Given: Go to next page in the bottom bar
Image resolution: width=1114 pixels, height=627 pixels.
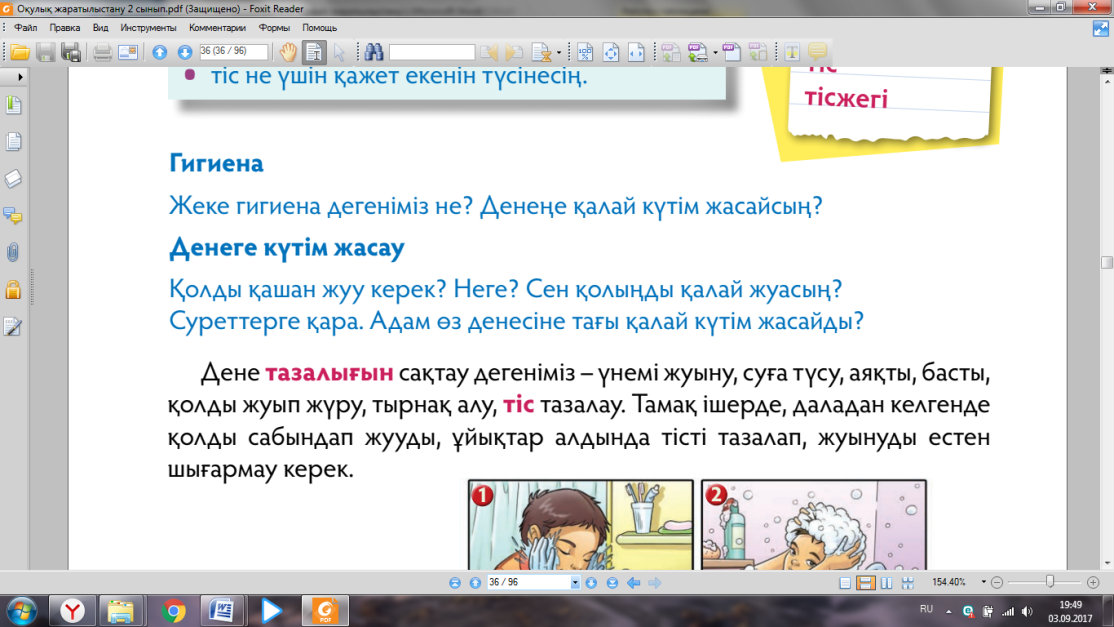Looking at the screenshot, I should tap(591, 583).
